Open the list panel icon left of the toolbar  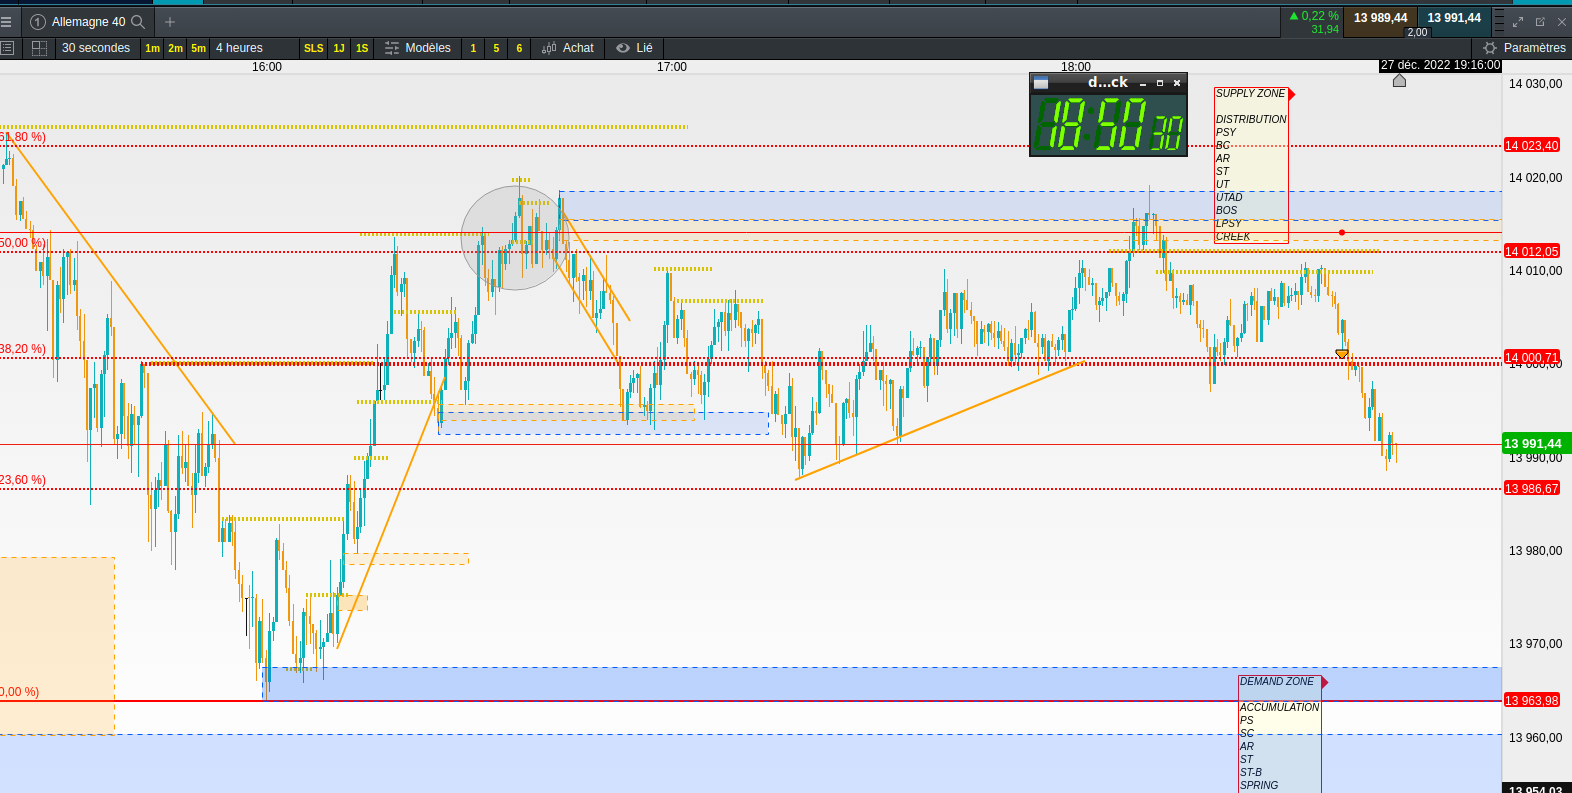7,48
